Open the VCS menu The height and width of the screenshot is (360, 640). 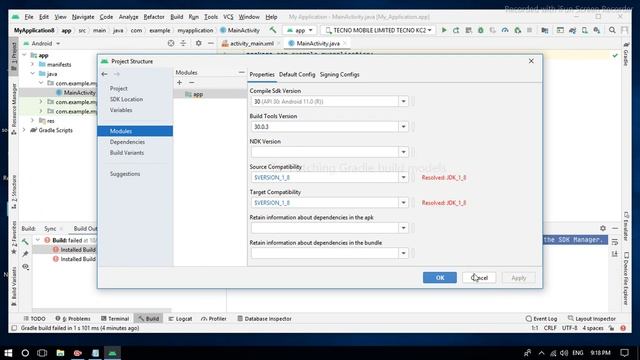click(x=228, y=17)
